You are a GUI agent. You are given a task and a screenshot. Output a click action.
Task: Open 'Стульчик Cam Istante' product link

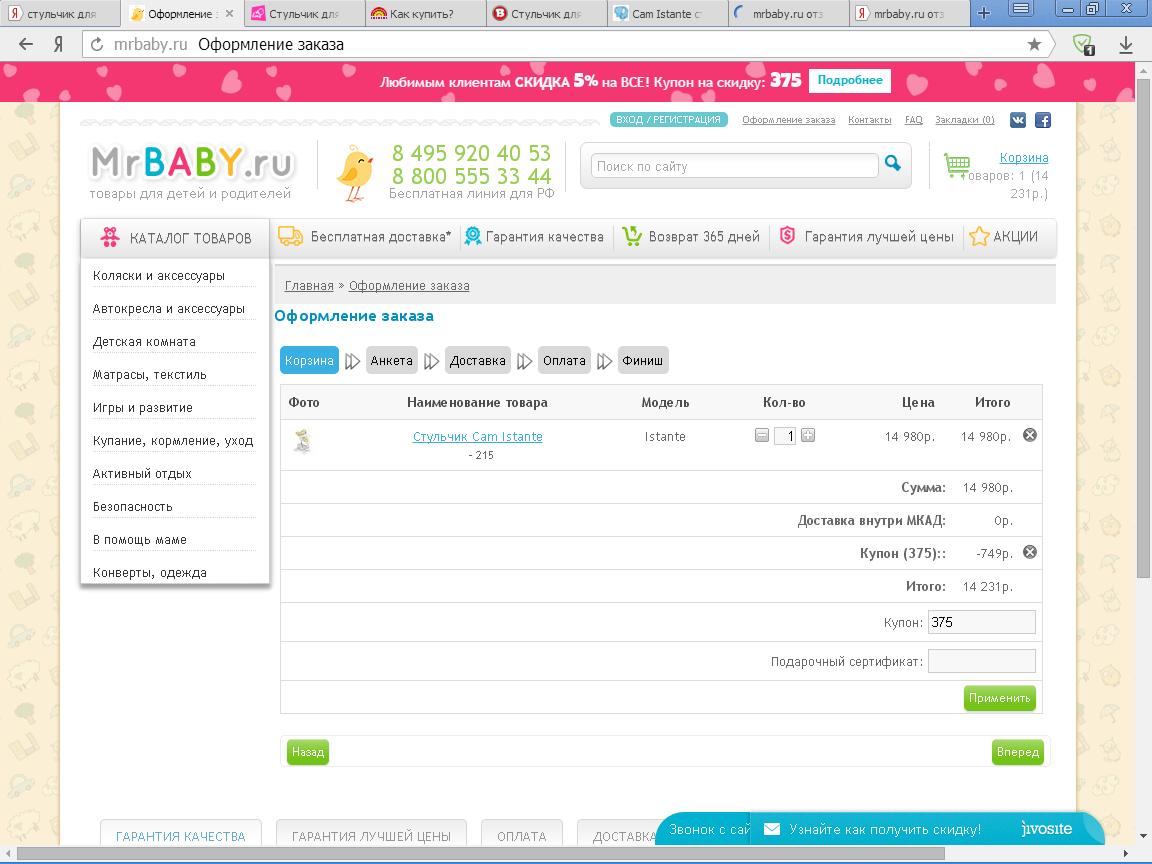point(478,436)
